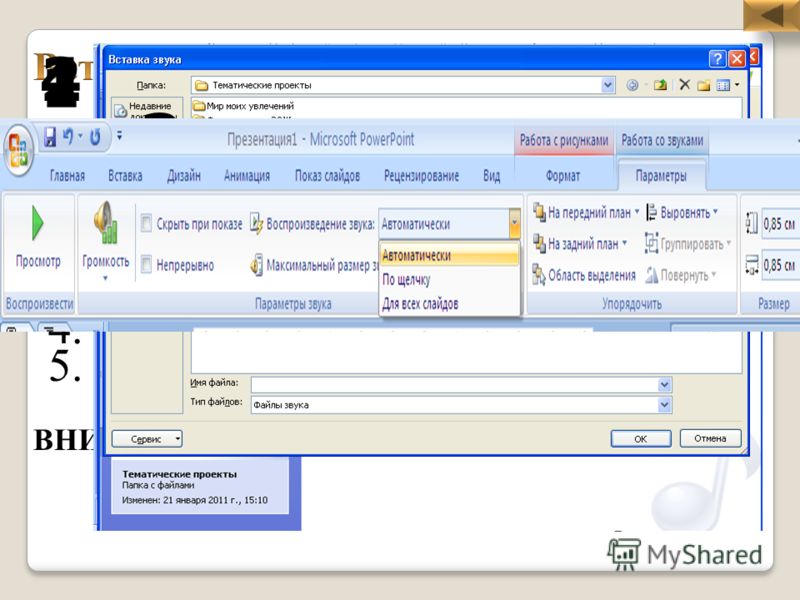Open the sound playback combo box arrow

click(514, 223)
